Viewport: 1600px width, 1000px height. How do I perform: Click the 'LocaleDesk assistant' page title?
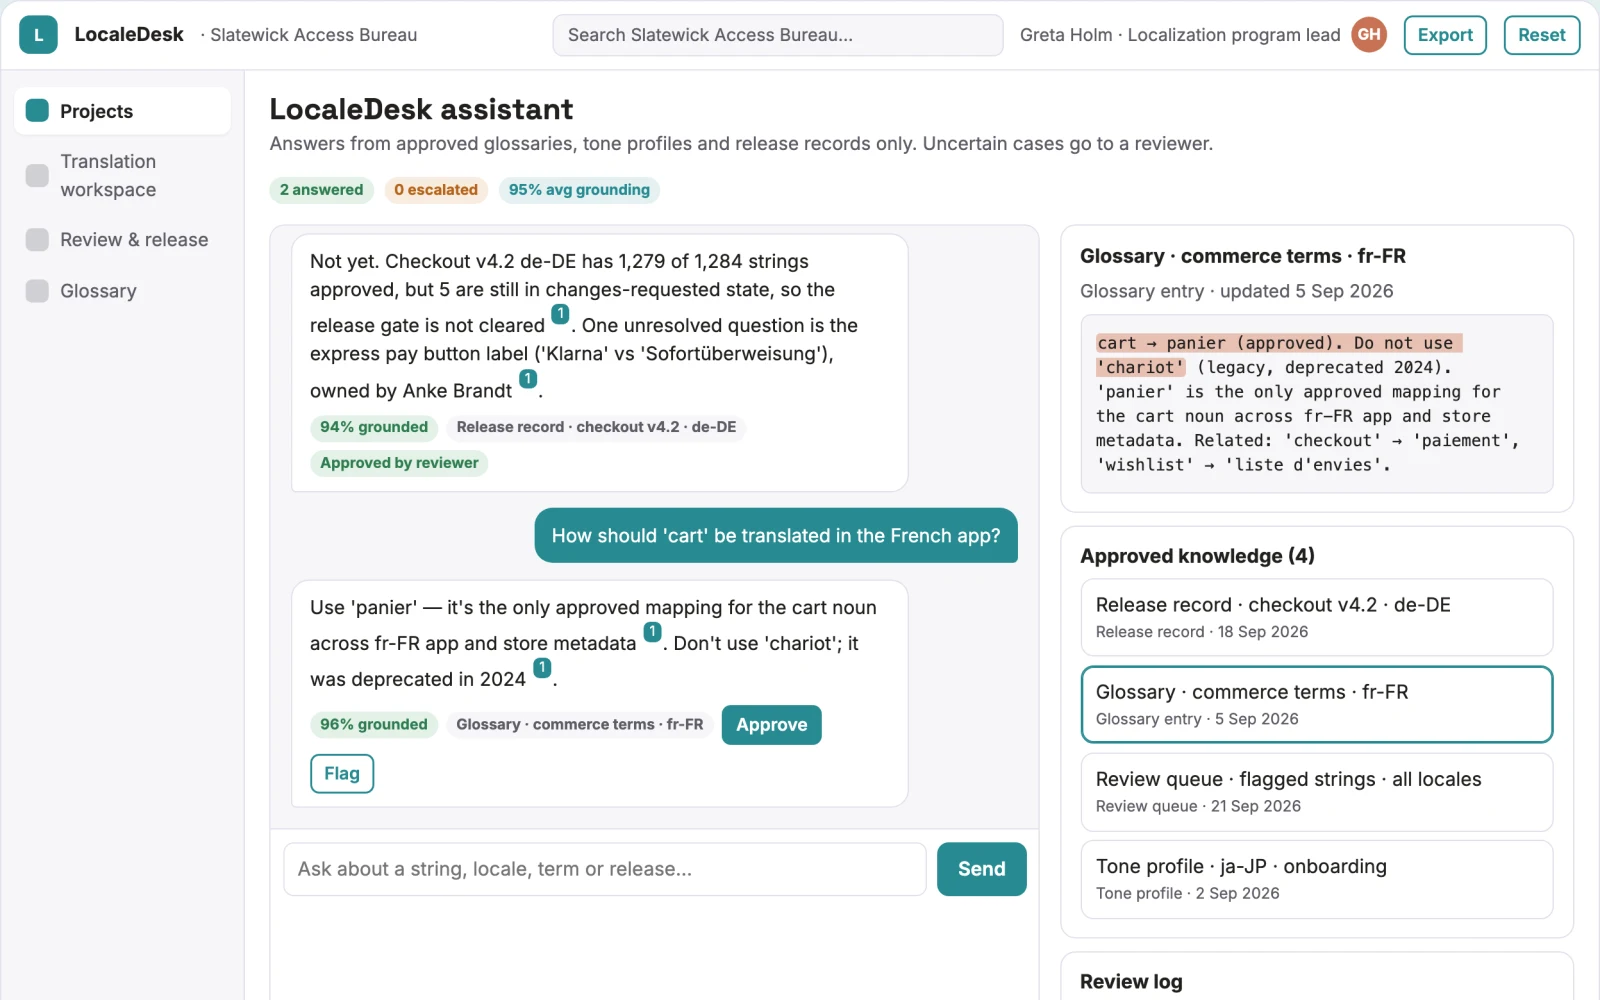tap(421, 109)
